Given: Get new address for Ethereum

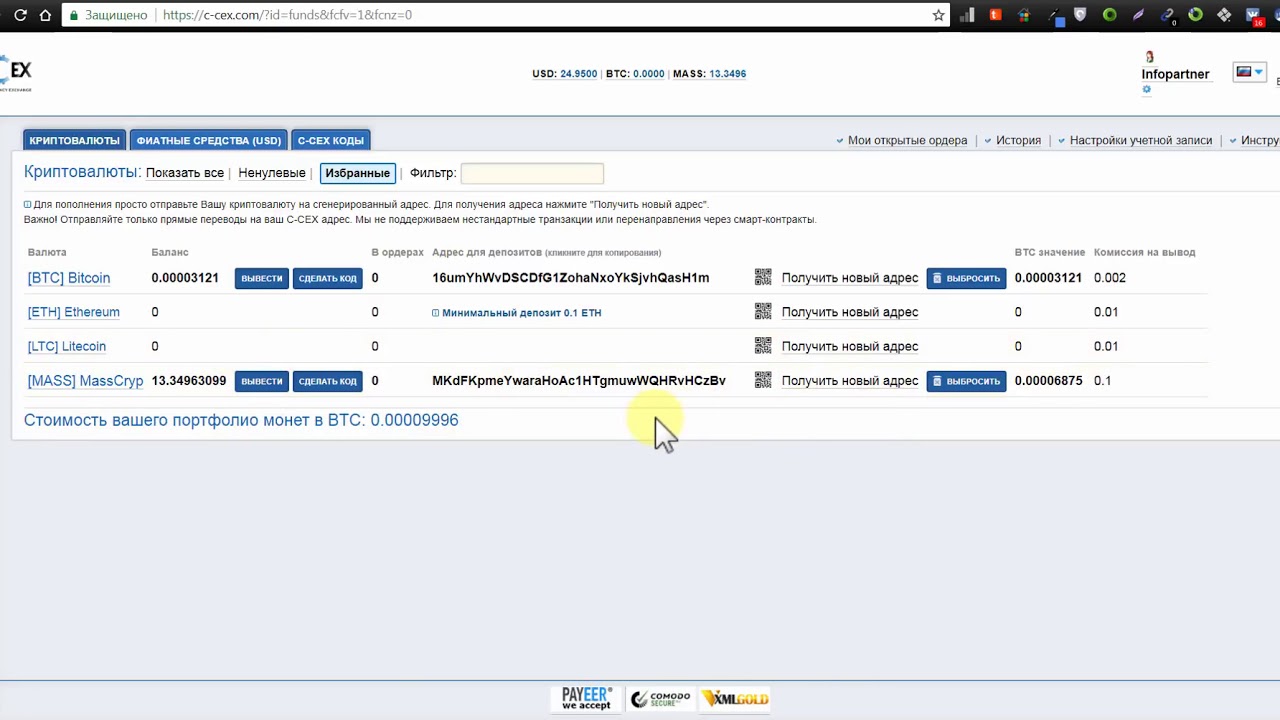Looking at the screenshot, I should [x=850, y=312].
